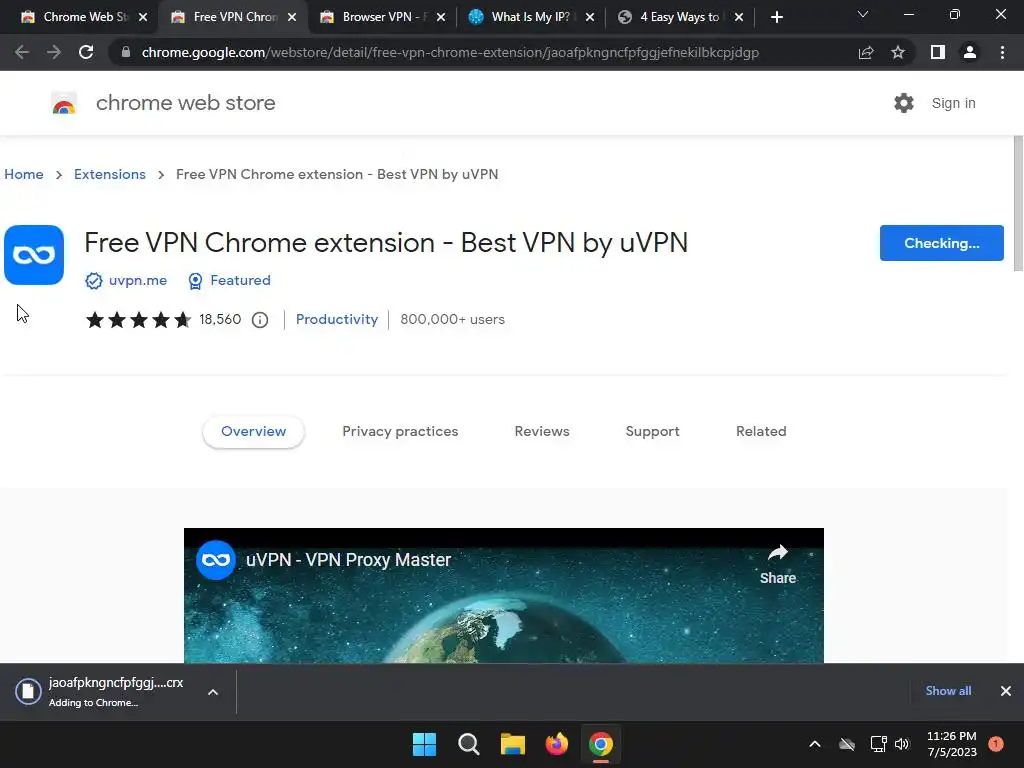Open Windows taskbar search
Viewport: 1024px width, 768px height.
(469, 744)
